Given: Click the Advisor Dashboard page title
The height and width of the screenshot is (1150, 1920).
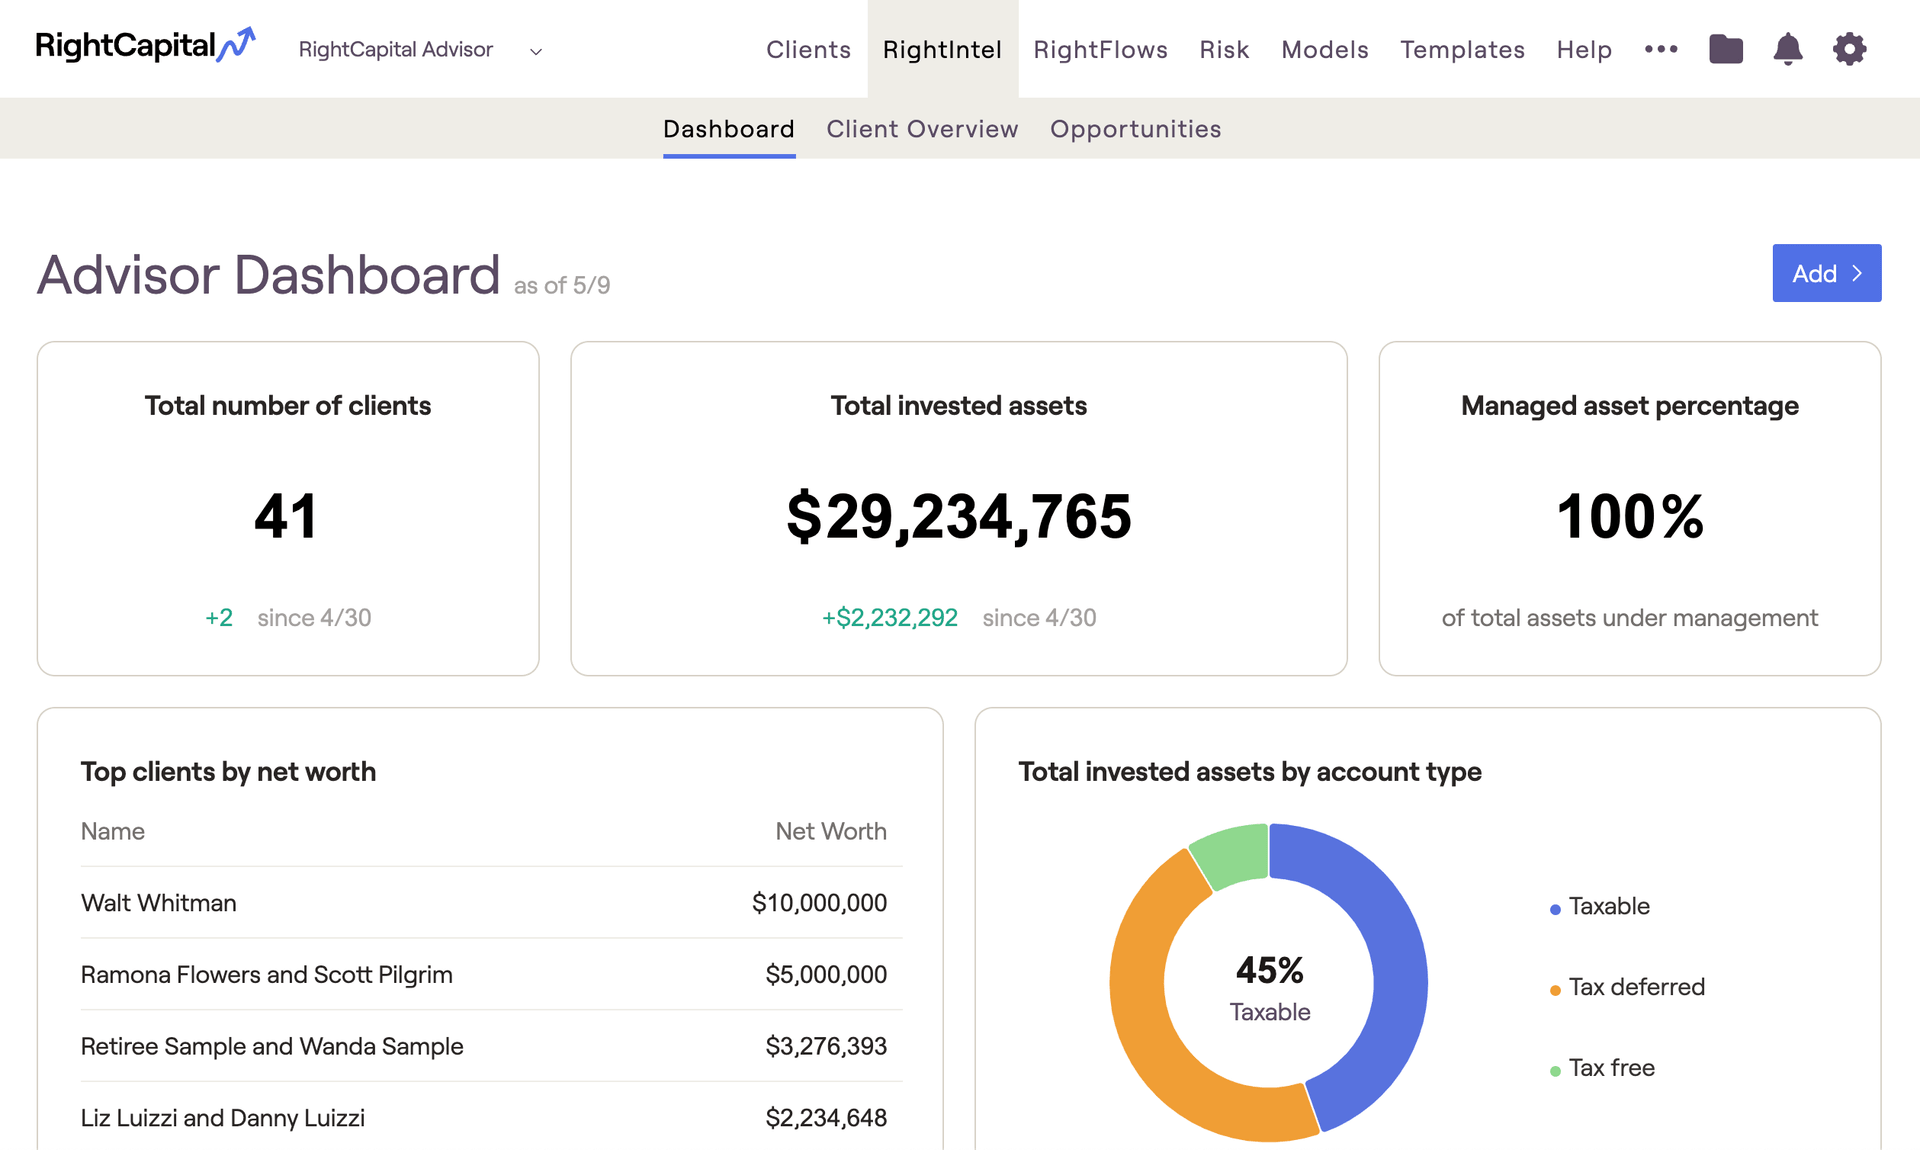Looking at the screenshot, I should point(268,275).
